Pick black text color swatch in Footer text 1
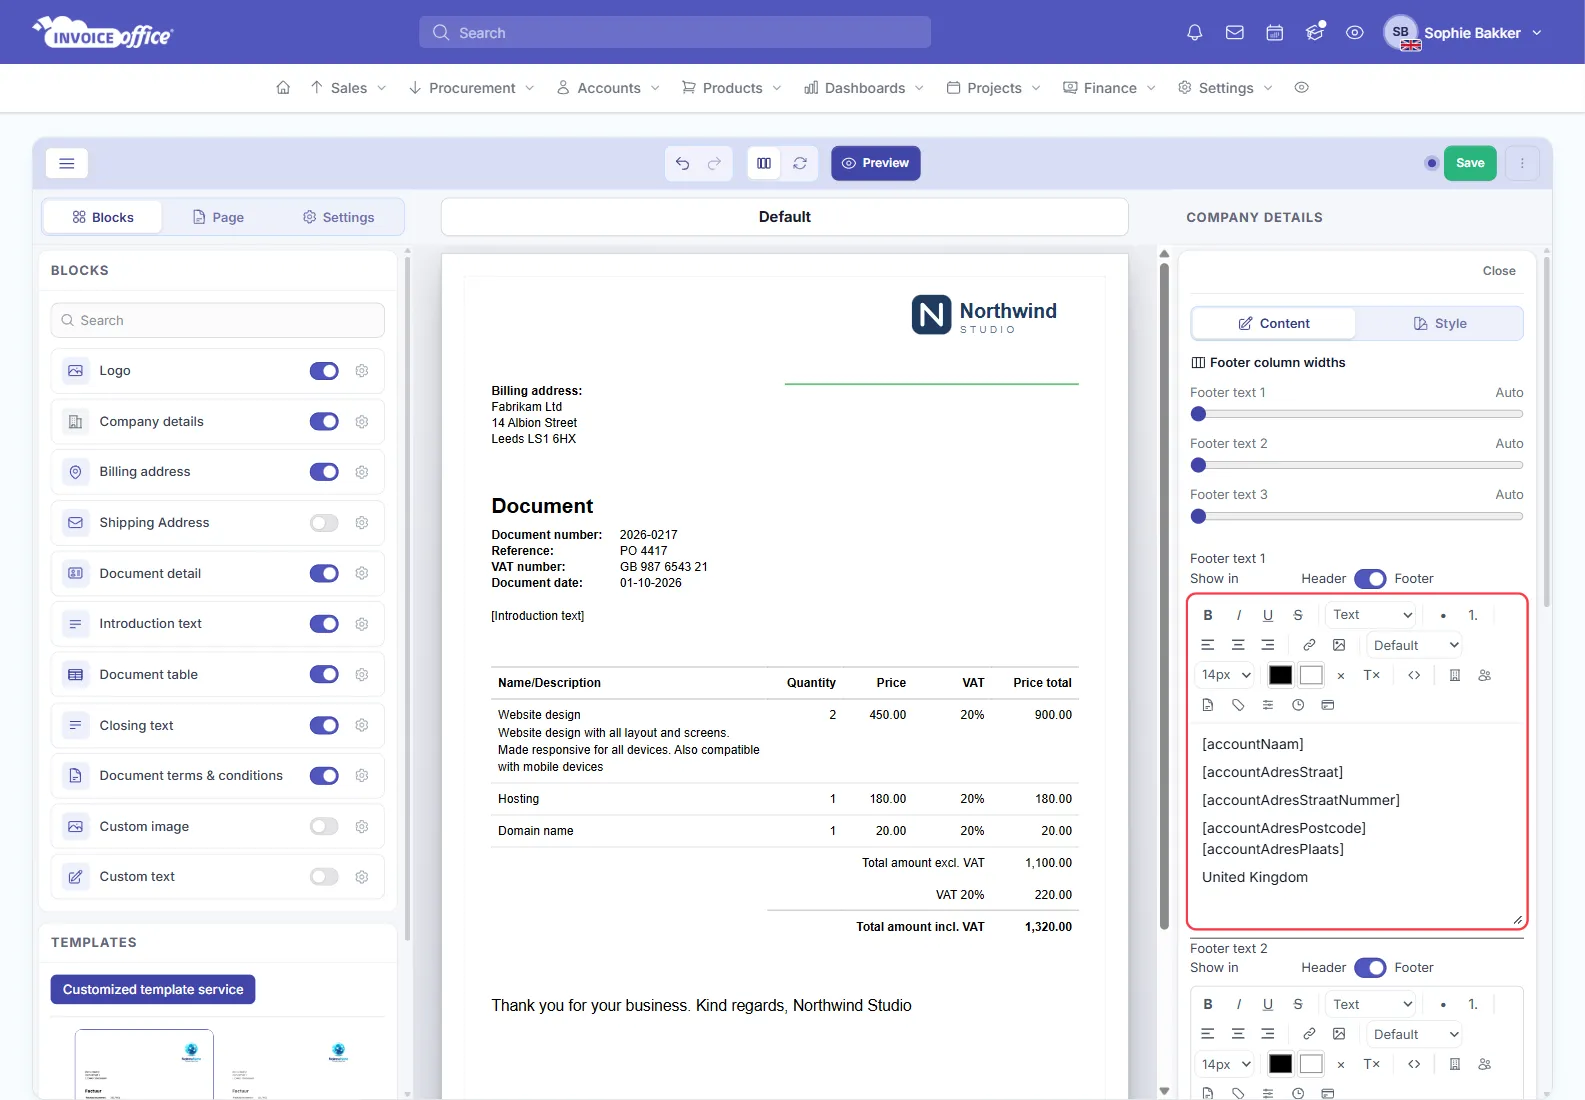 click(x=1280, y=675)
